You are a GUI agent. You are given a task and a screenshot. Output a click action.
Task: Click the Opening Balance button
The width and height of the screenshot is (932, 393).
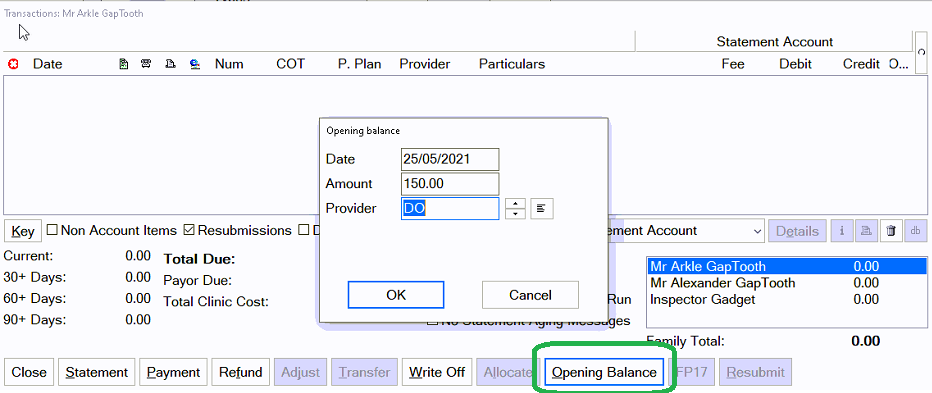[604, 373]
